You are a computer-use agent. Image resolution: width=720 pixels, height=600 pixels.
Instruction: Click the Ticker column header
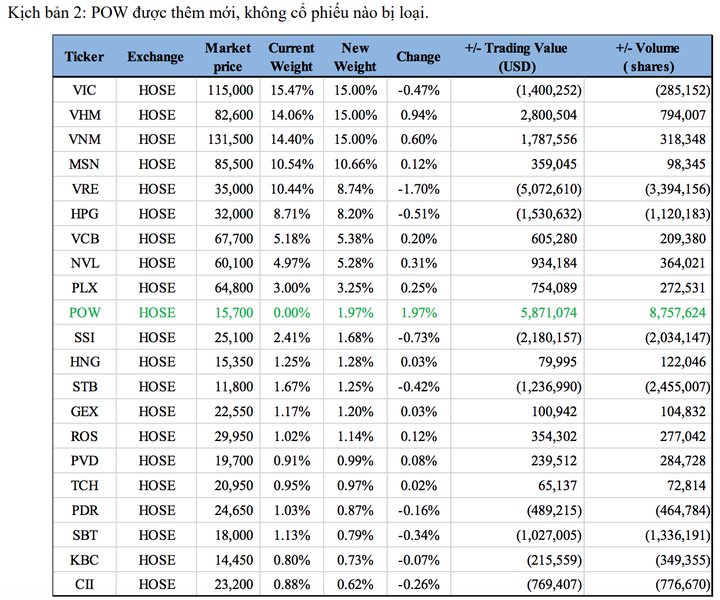85,57
